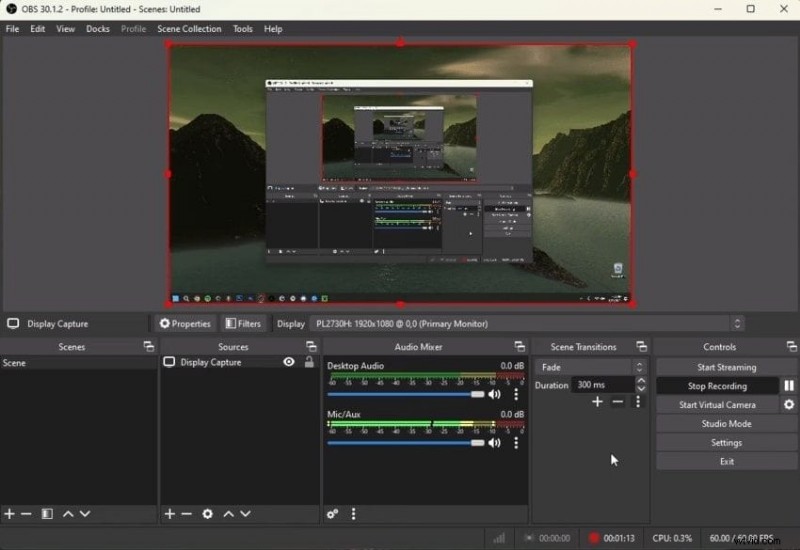Image resolution: width=800 pixels, height=550 pixels.
Task: Click Start Virtual Camera
Action: tap(717, 405)
